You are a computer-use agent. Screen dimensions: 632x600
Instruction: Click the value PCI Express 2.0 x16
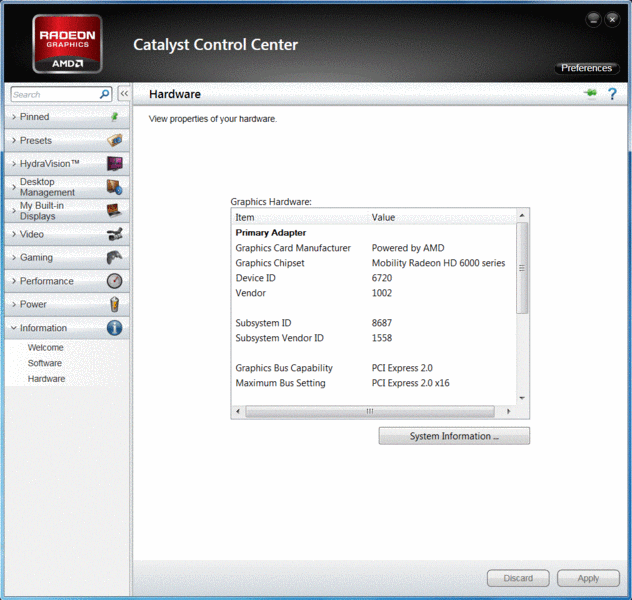[410, 383]
